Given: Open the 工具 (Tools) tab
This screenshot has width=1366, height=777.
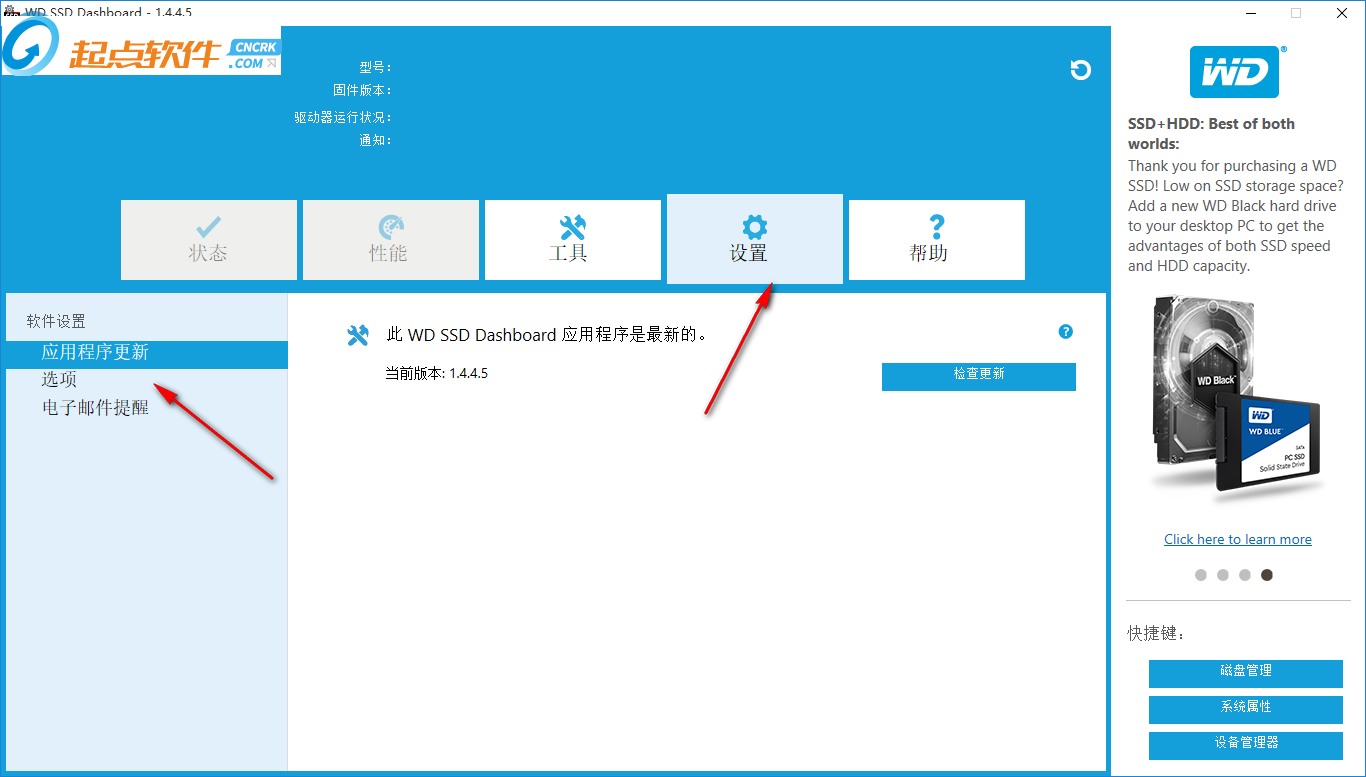Looking at the screenshot, I should tap(573, 240).
